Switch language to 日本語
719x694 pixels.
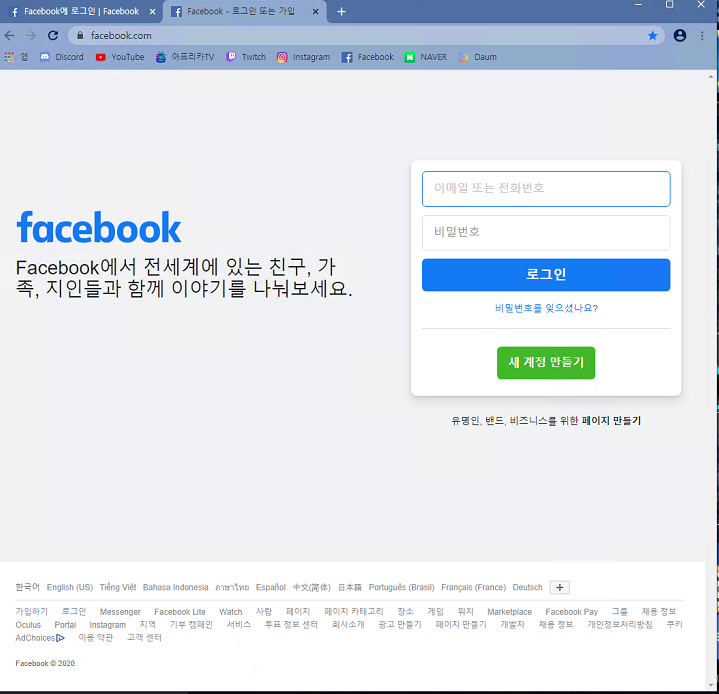click(349, 587)
